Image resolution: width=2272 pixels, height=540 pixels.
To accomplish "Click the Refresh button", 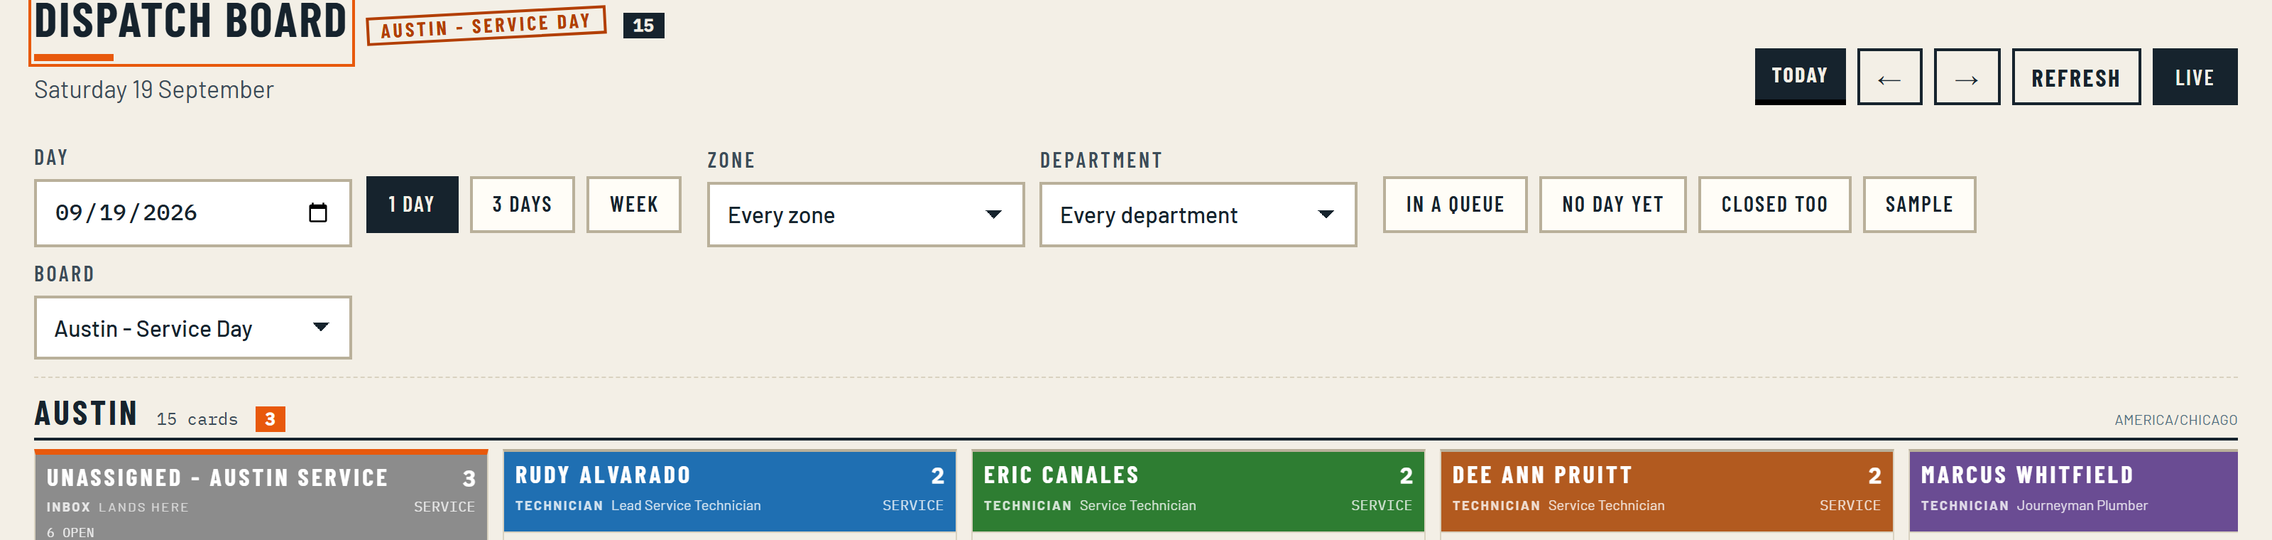I will pos(2076,77).
